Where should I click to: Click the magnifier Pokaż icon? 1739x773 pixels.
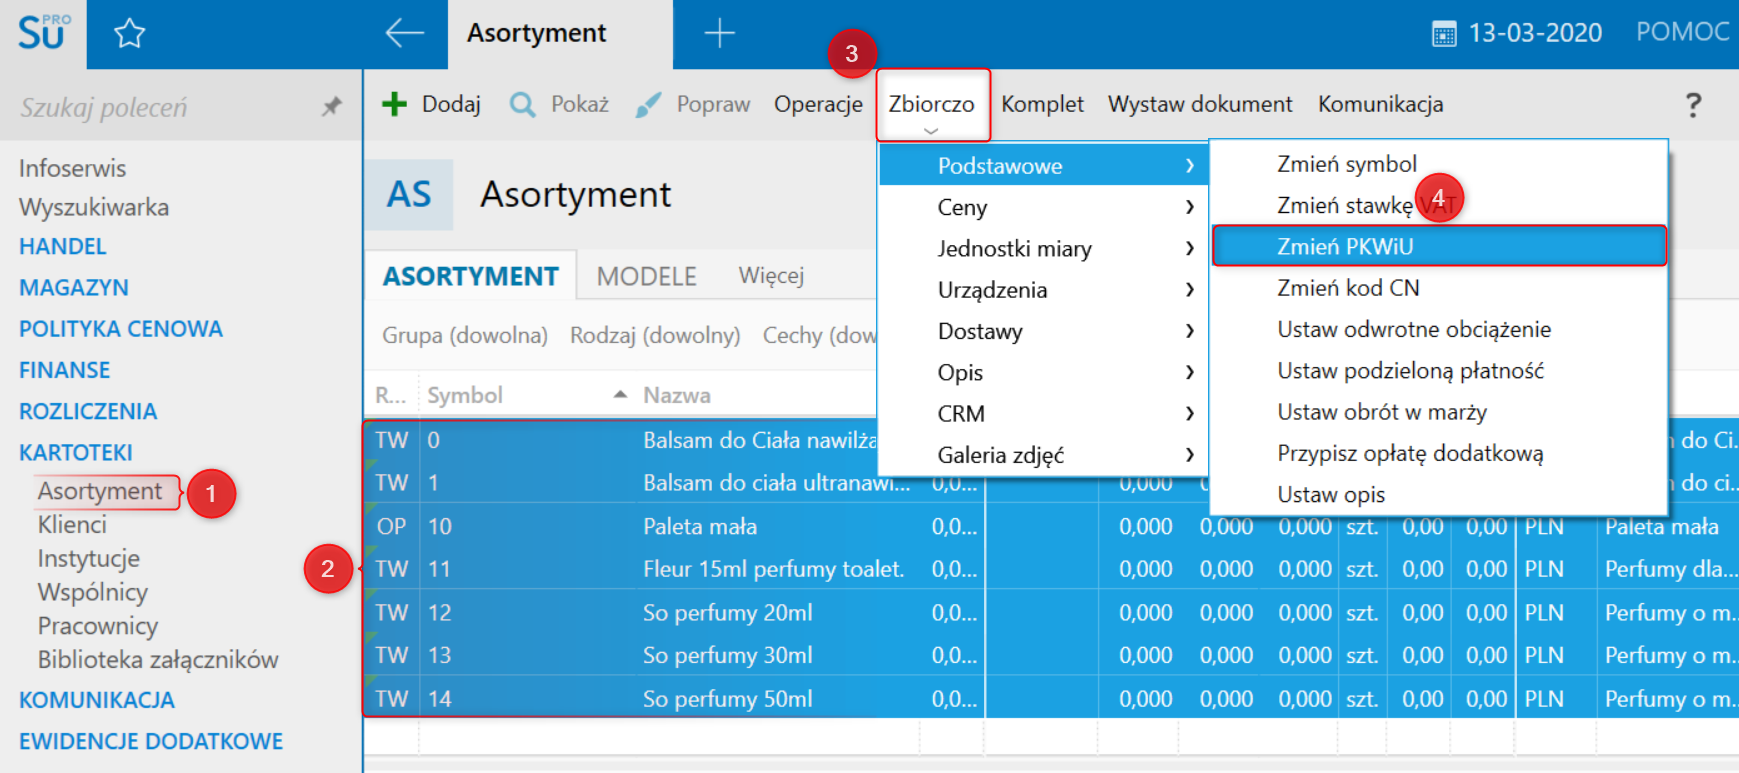click(522, 104)
